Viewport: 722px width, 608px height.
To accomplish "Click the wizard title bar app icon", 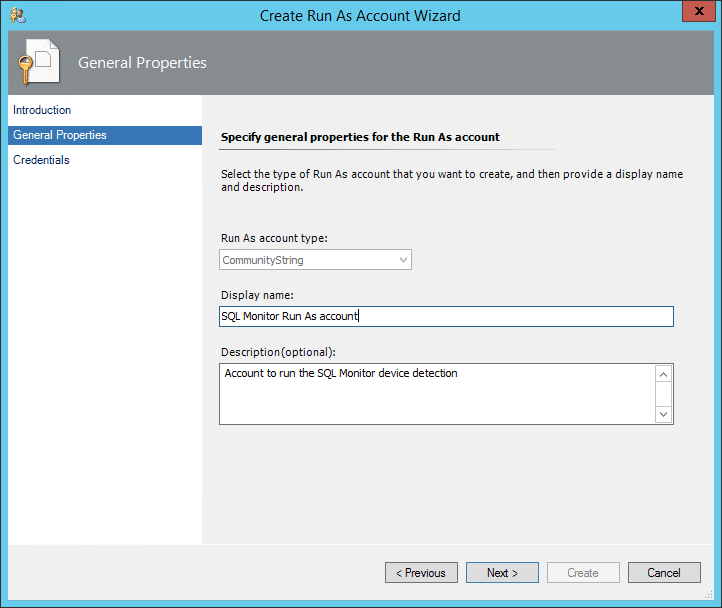I will [18, 15].
